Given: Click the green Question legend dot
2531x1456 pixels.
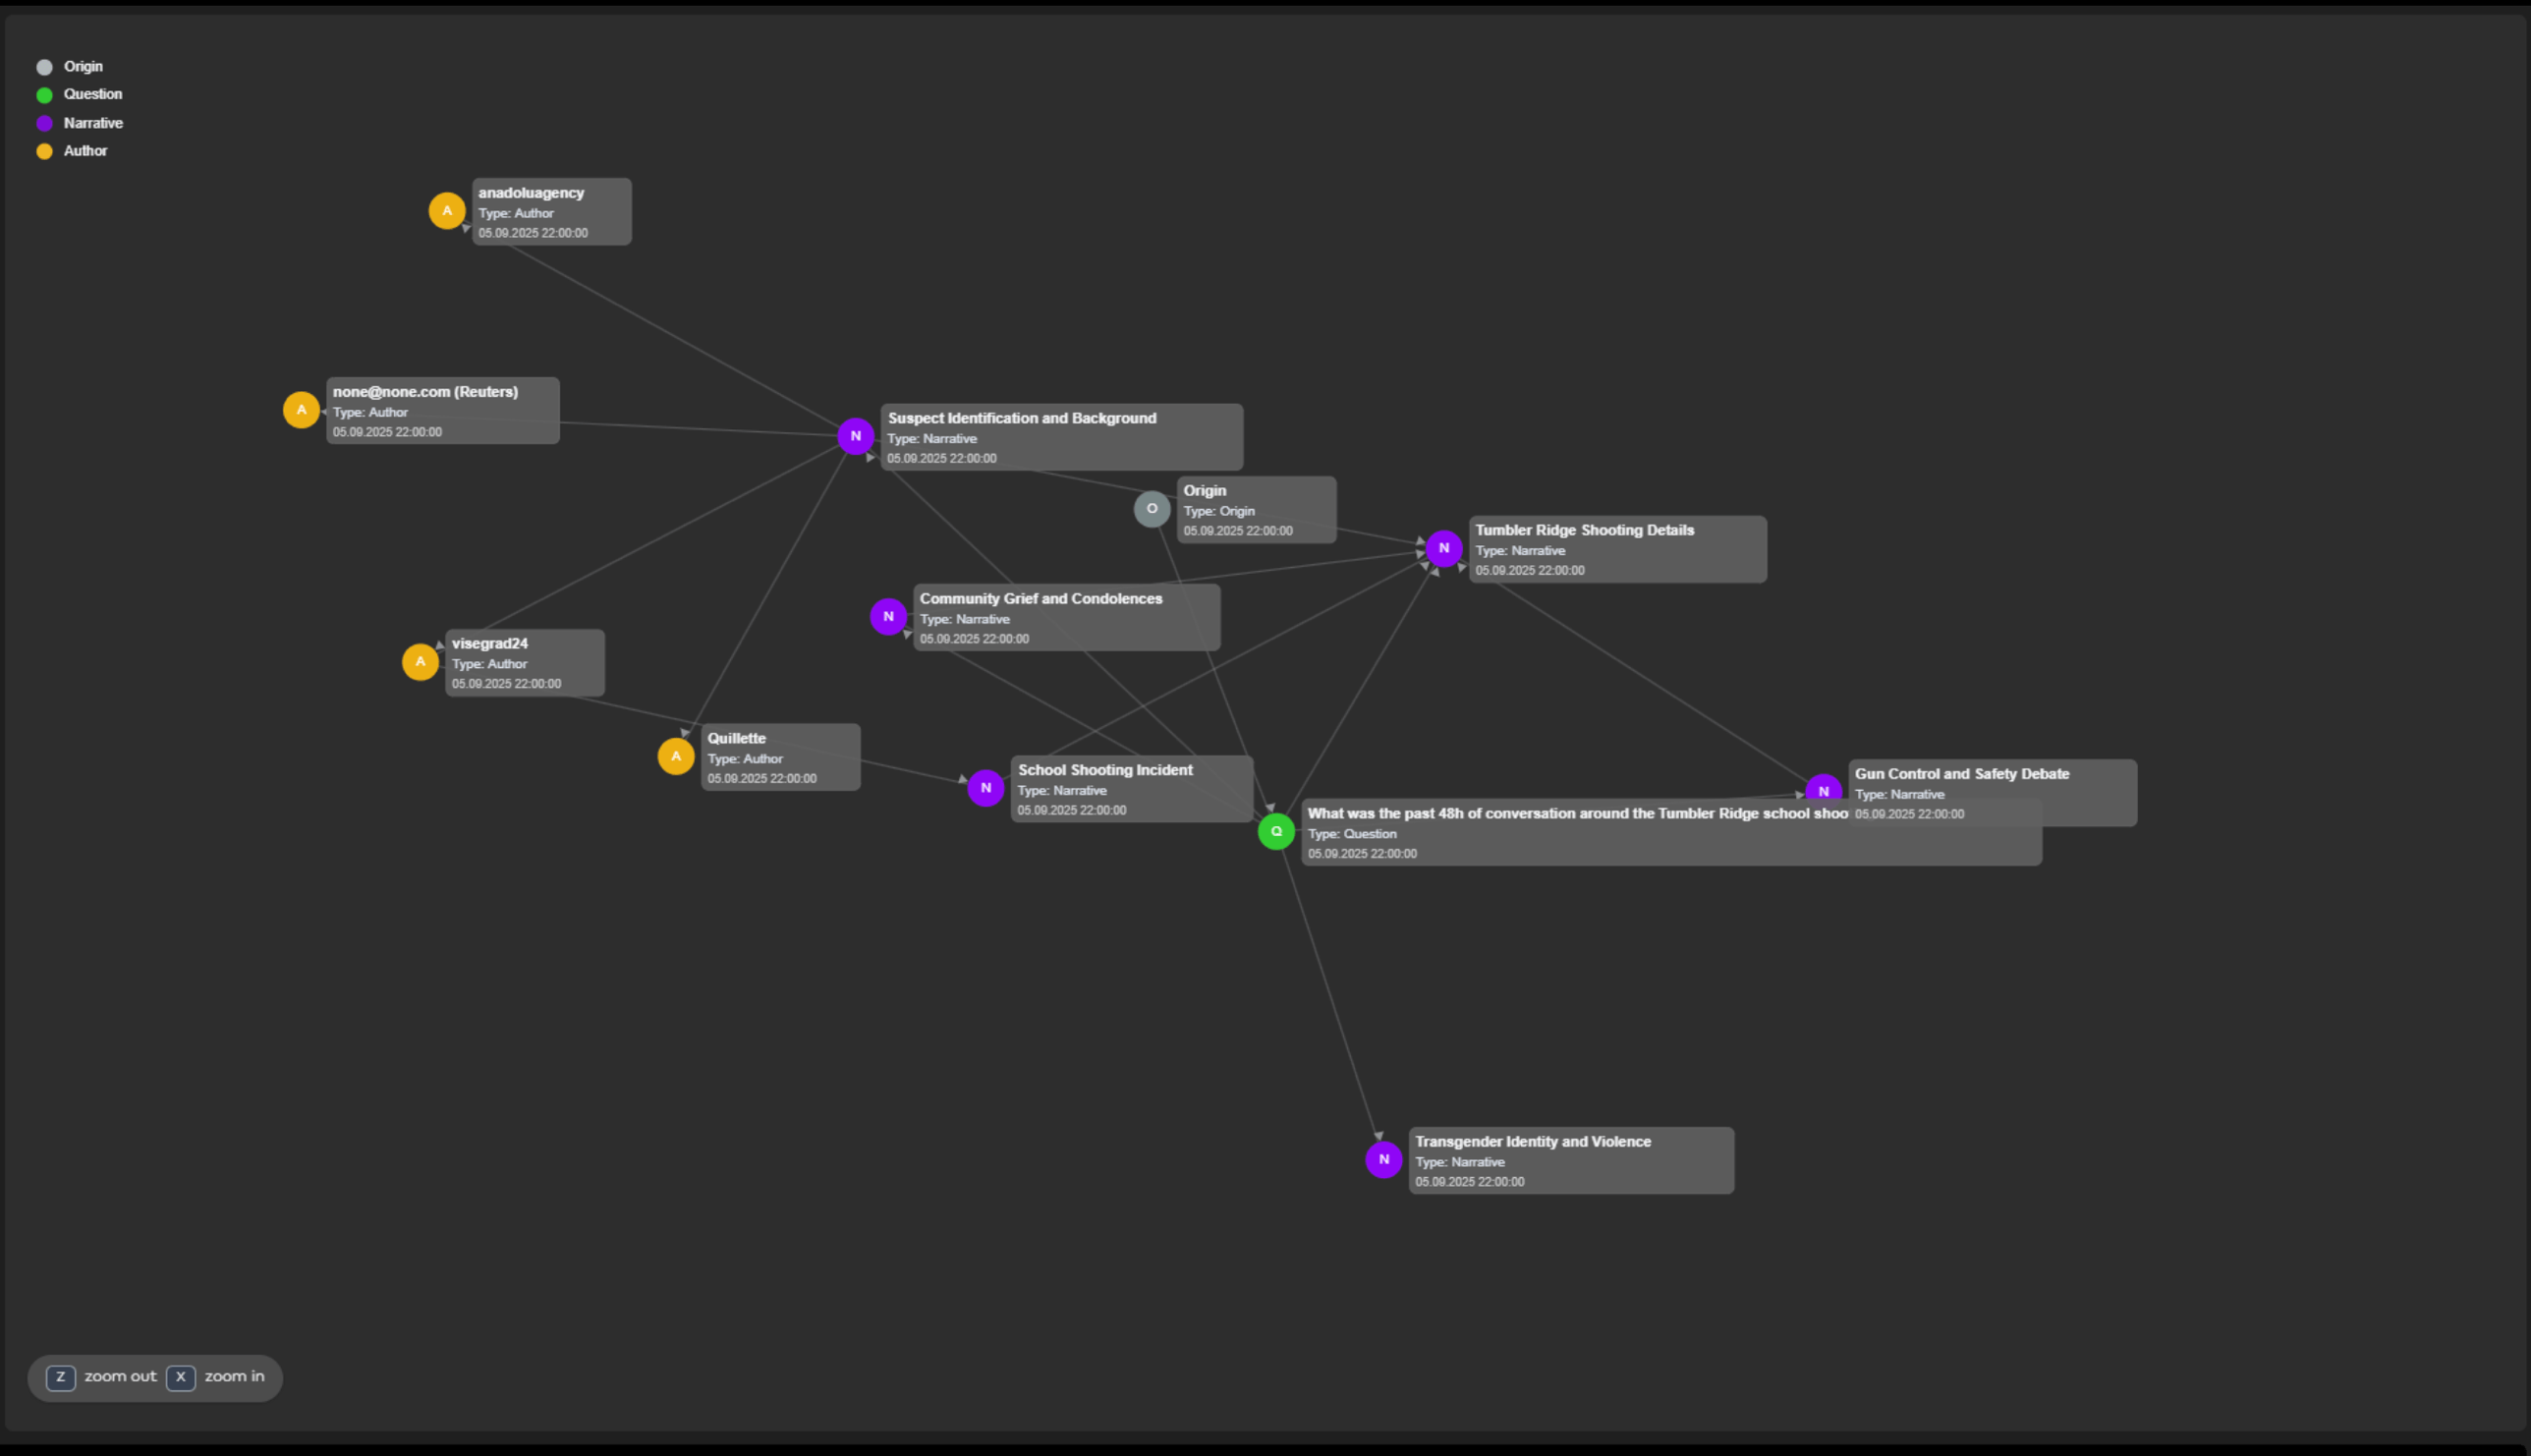Looking at the screenshot, I should point(44,95).
